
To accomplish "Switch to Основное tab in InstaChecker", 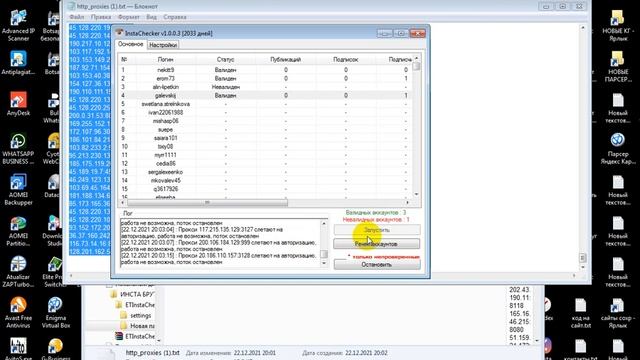I will 131,44.
